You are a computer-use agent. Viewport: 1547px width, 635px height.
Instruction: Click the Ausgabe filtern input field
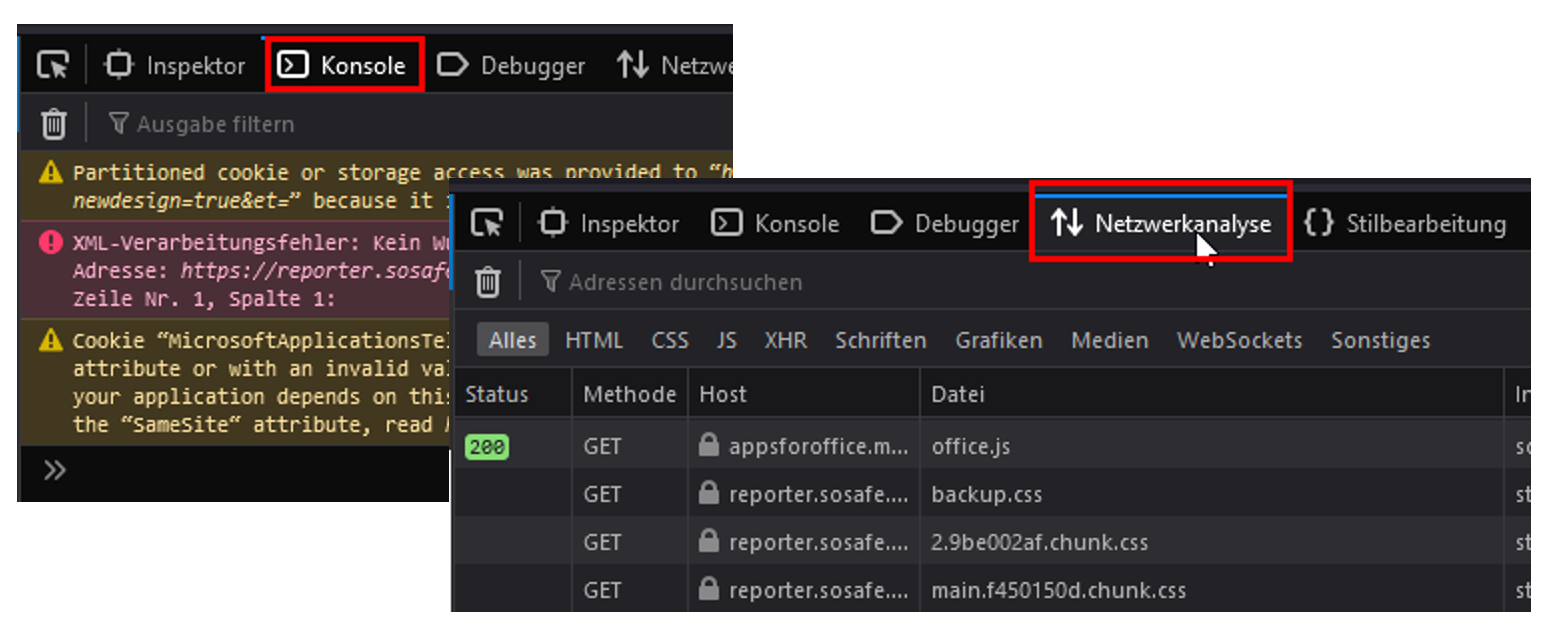coord(215,124)
